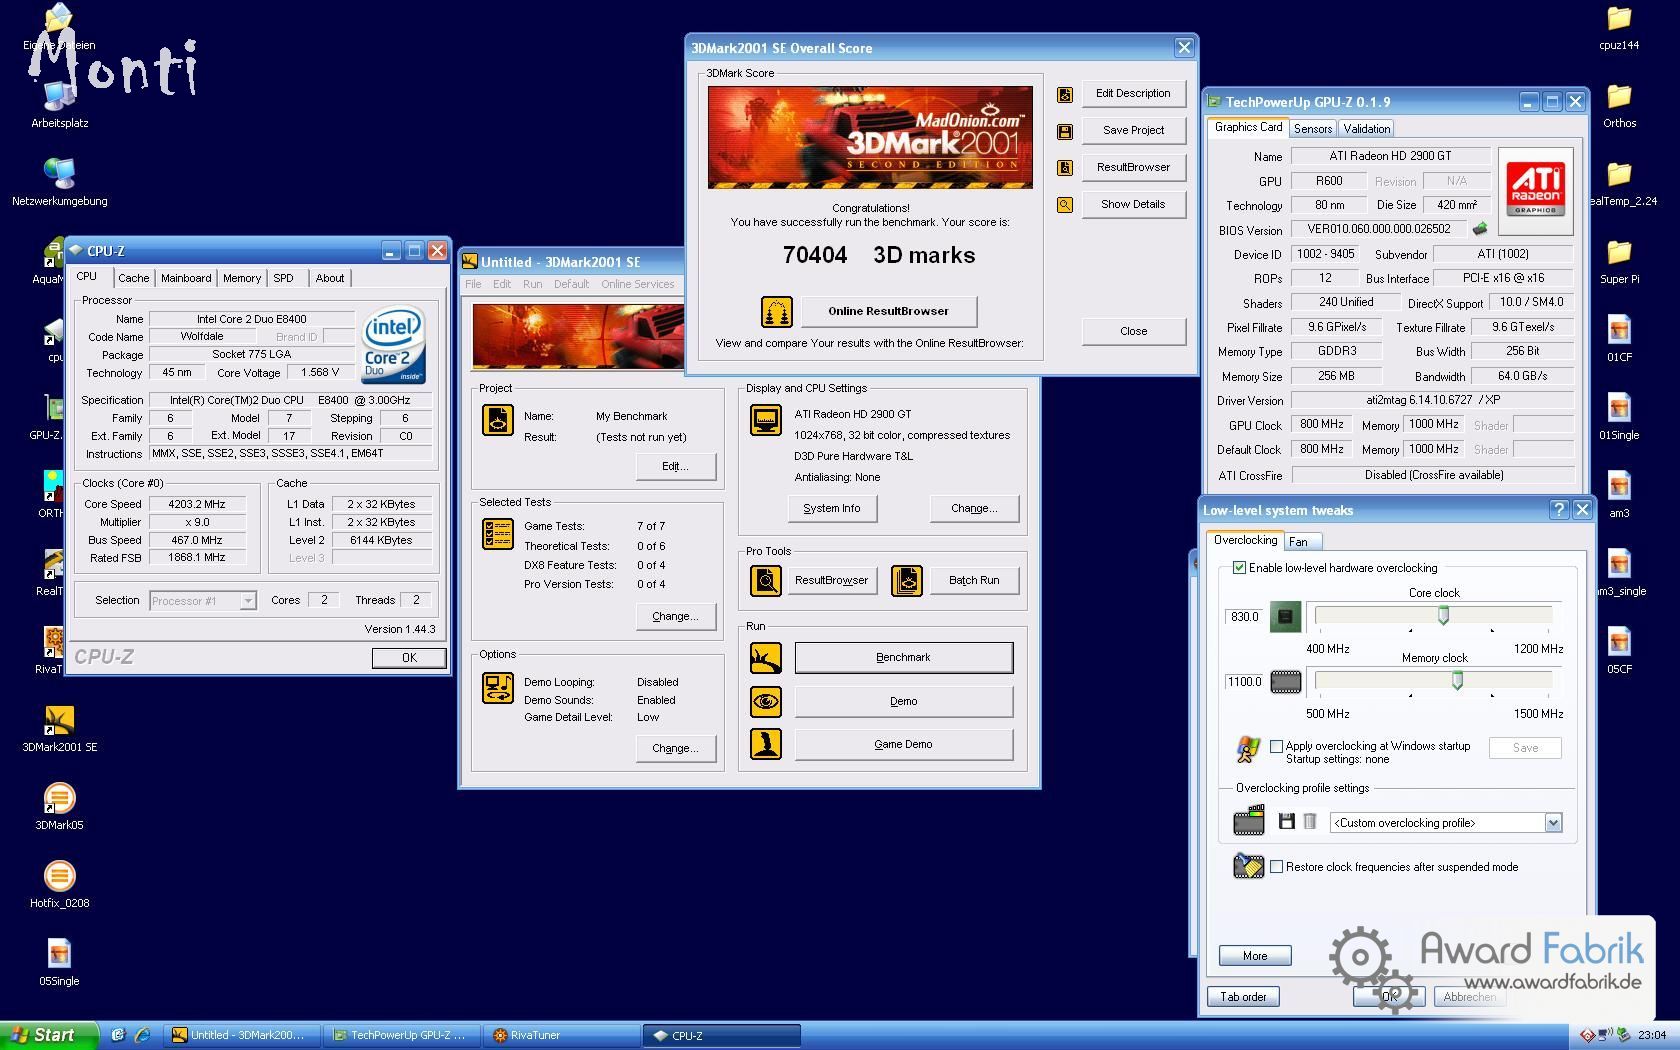Open GPU-Z Sensors tab
Screen dimensions: 1680x1050
tap(1312, 129)
